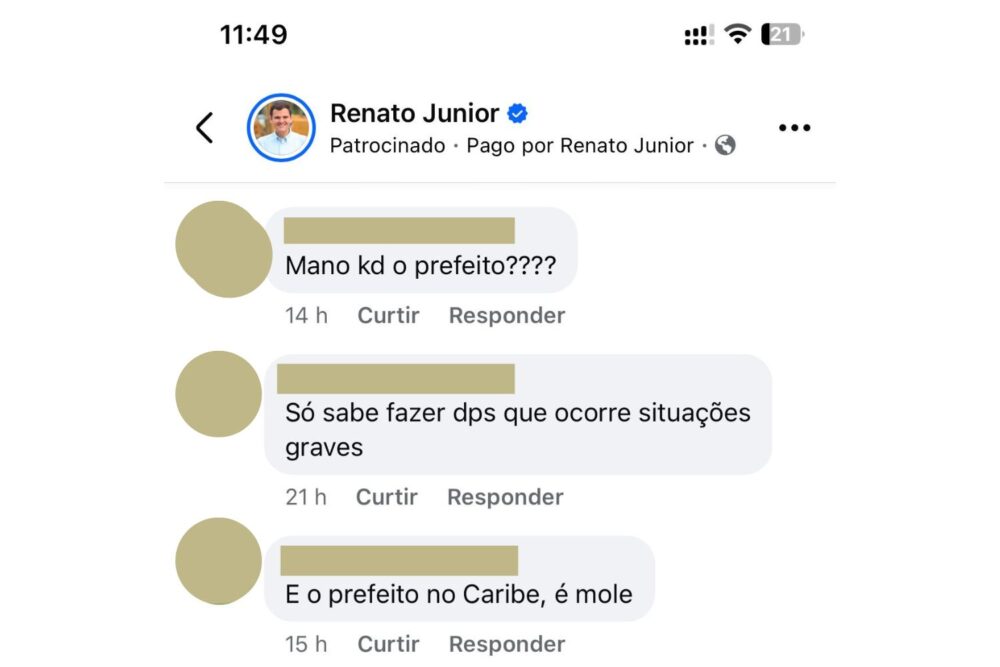Like the 'prefeito no Caribe' comment

click(388, 644)
